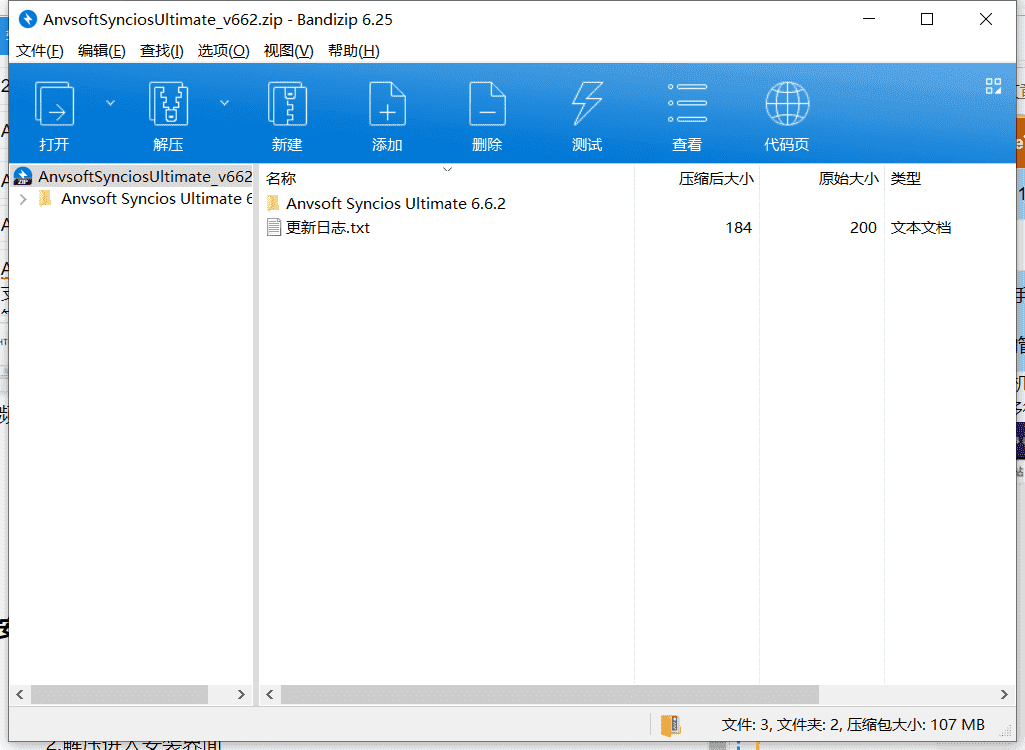The height and width of the screenshot is (750, 1025).
Task: Click the 新建 (New) archive icon
Action: pyautogui.click(x=288, y=103)
